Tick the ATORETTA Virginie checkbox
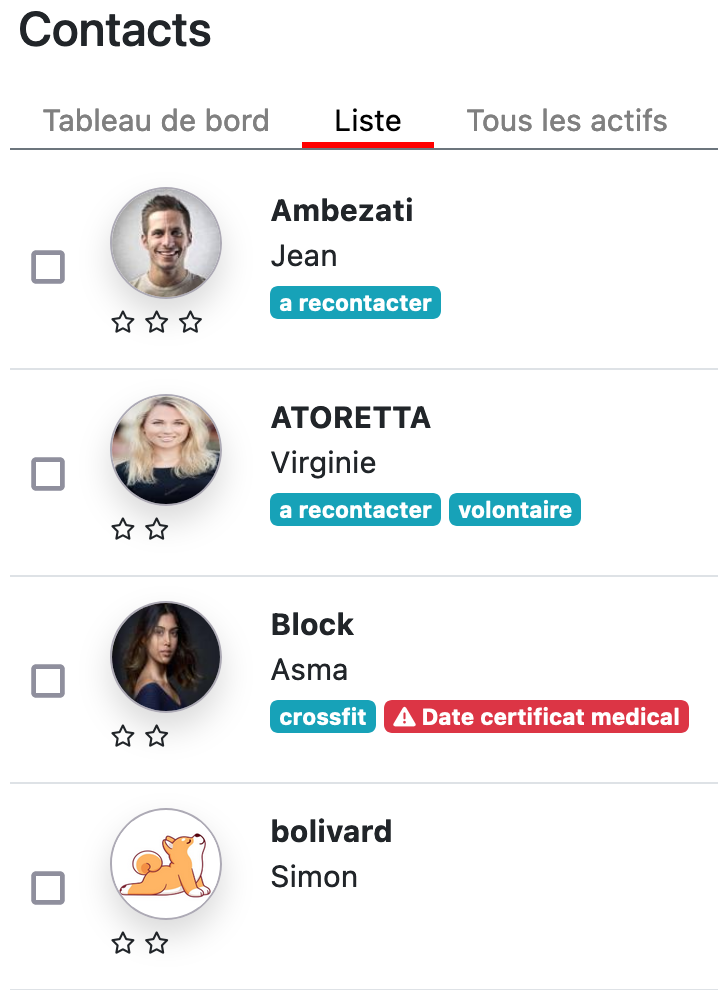The image size is (718, 990). (x=48, y=474)
